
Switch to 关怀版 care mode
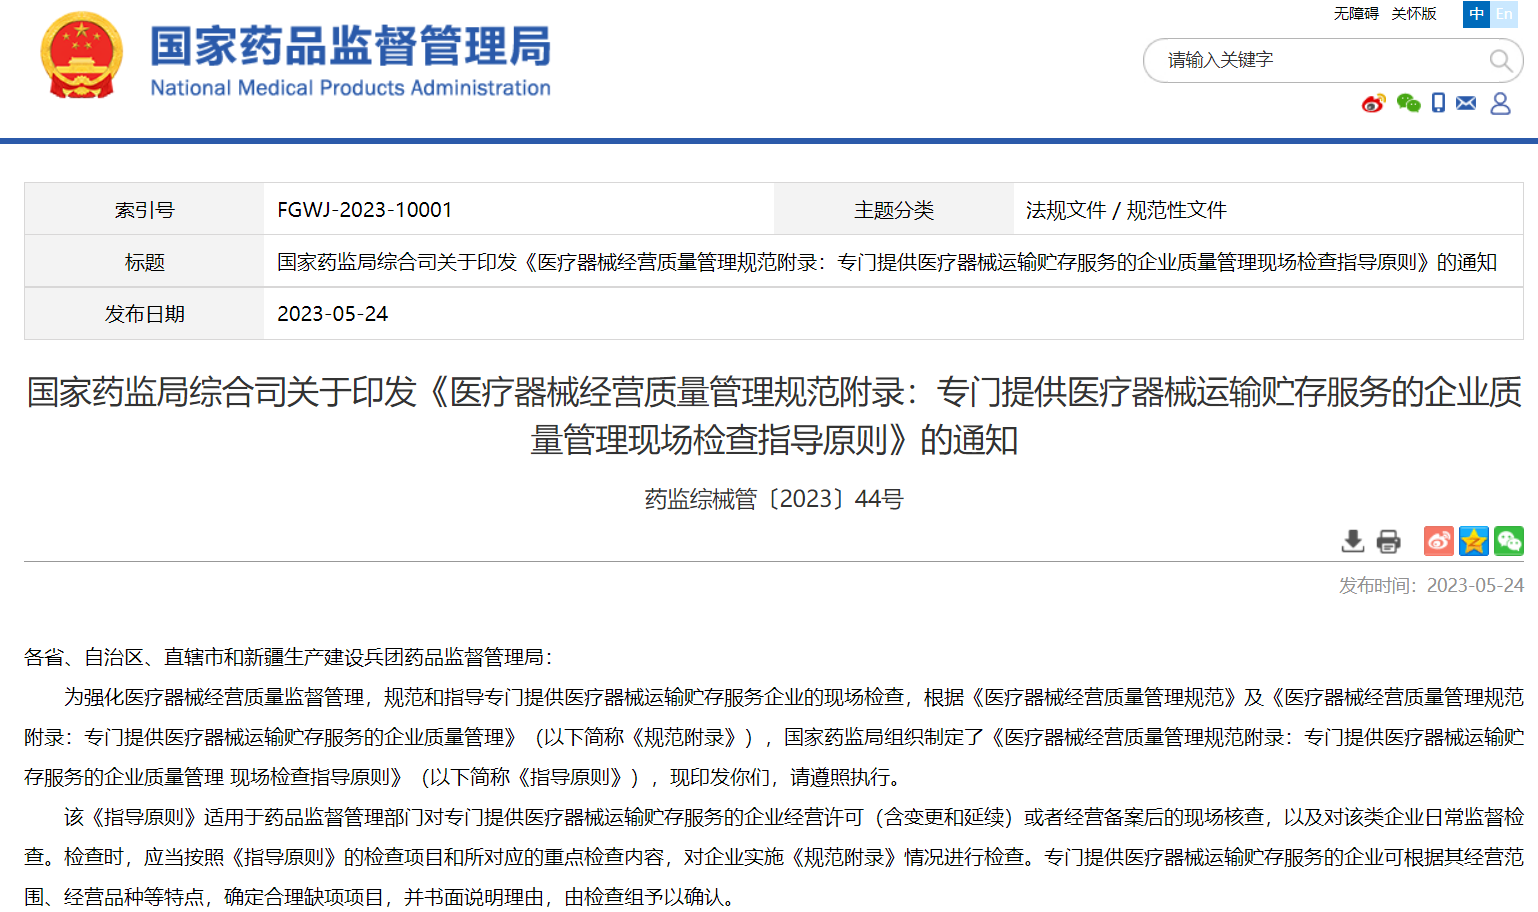click(x=1413, y=14)
